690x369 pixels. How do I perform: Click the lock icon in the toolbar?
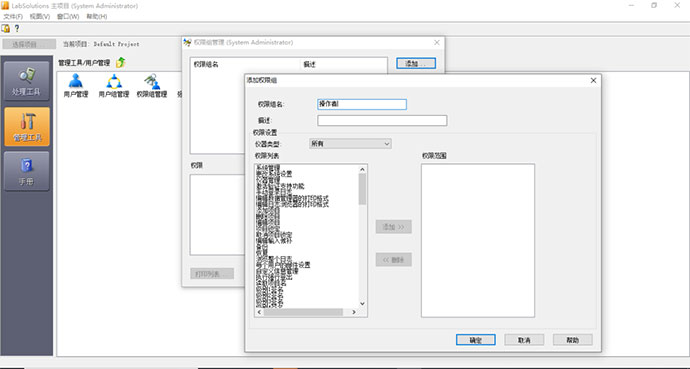pos(6,29)
